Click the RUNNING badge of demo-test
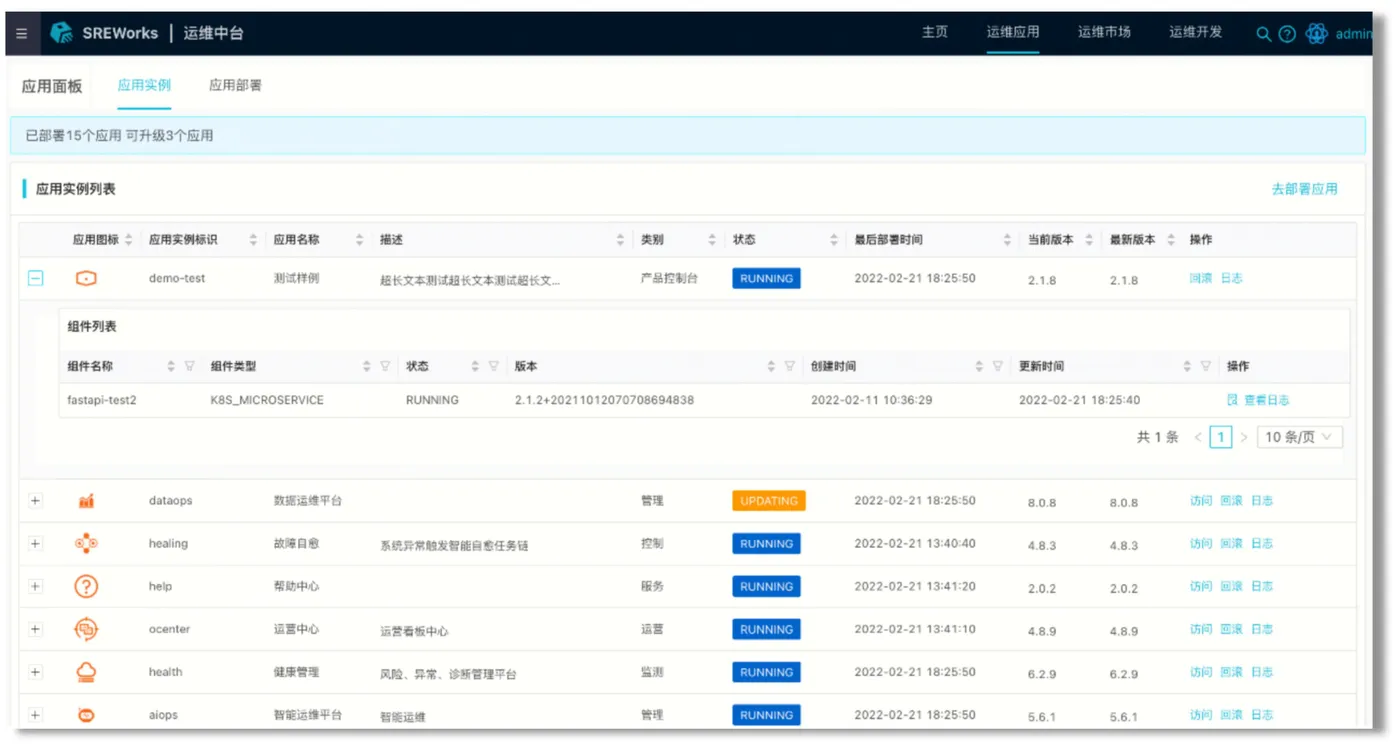Viewport: 1400px width, 748px height. pyautogui.click(x=766, y=279)
